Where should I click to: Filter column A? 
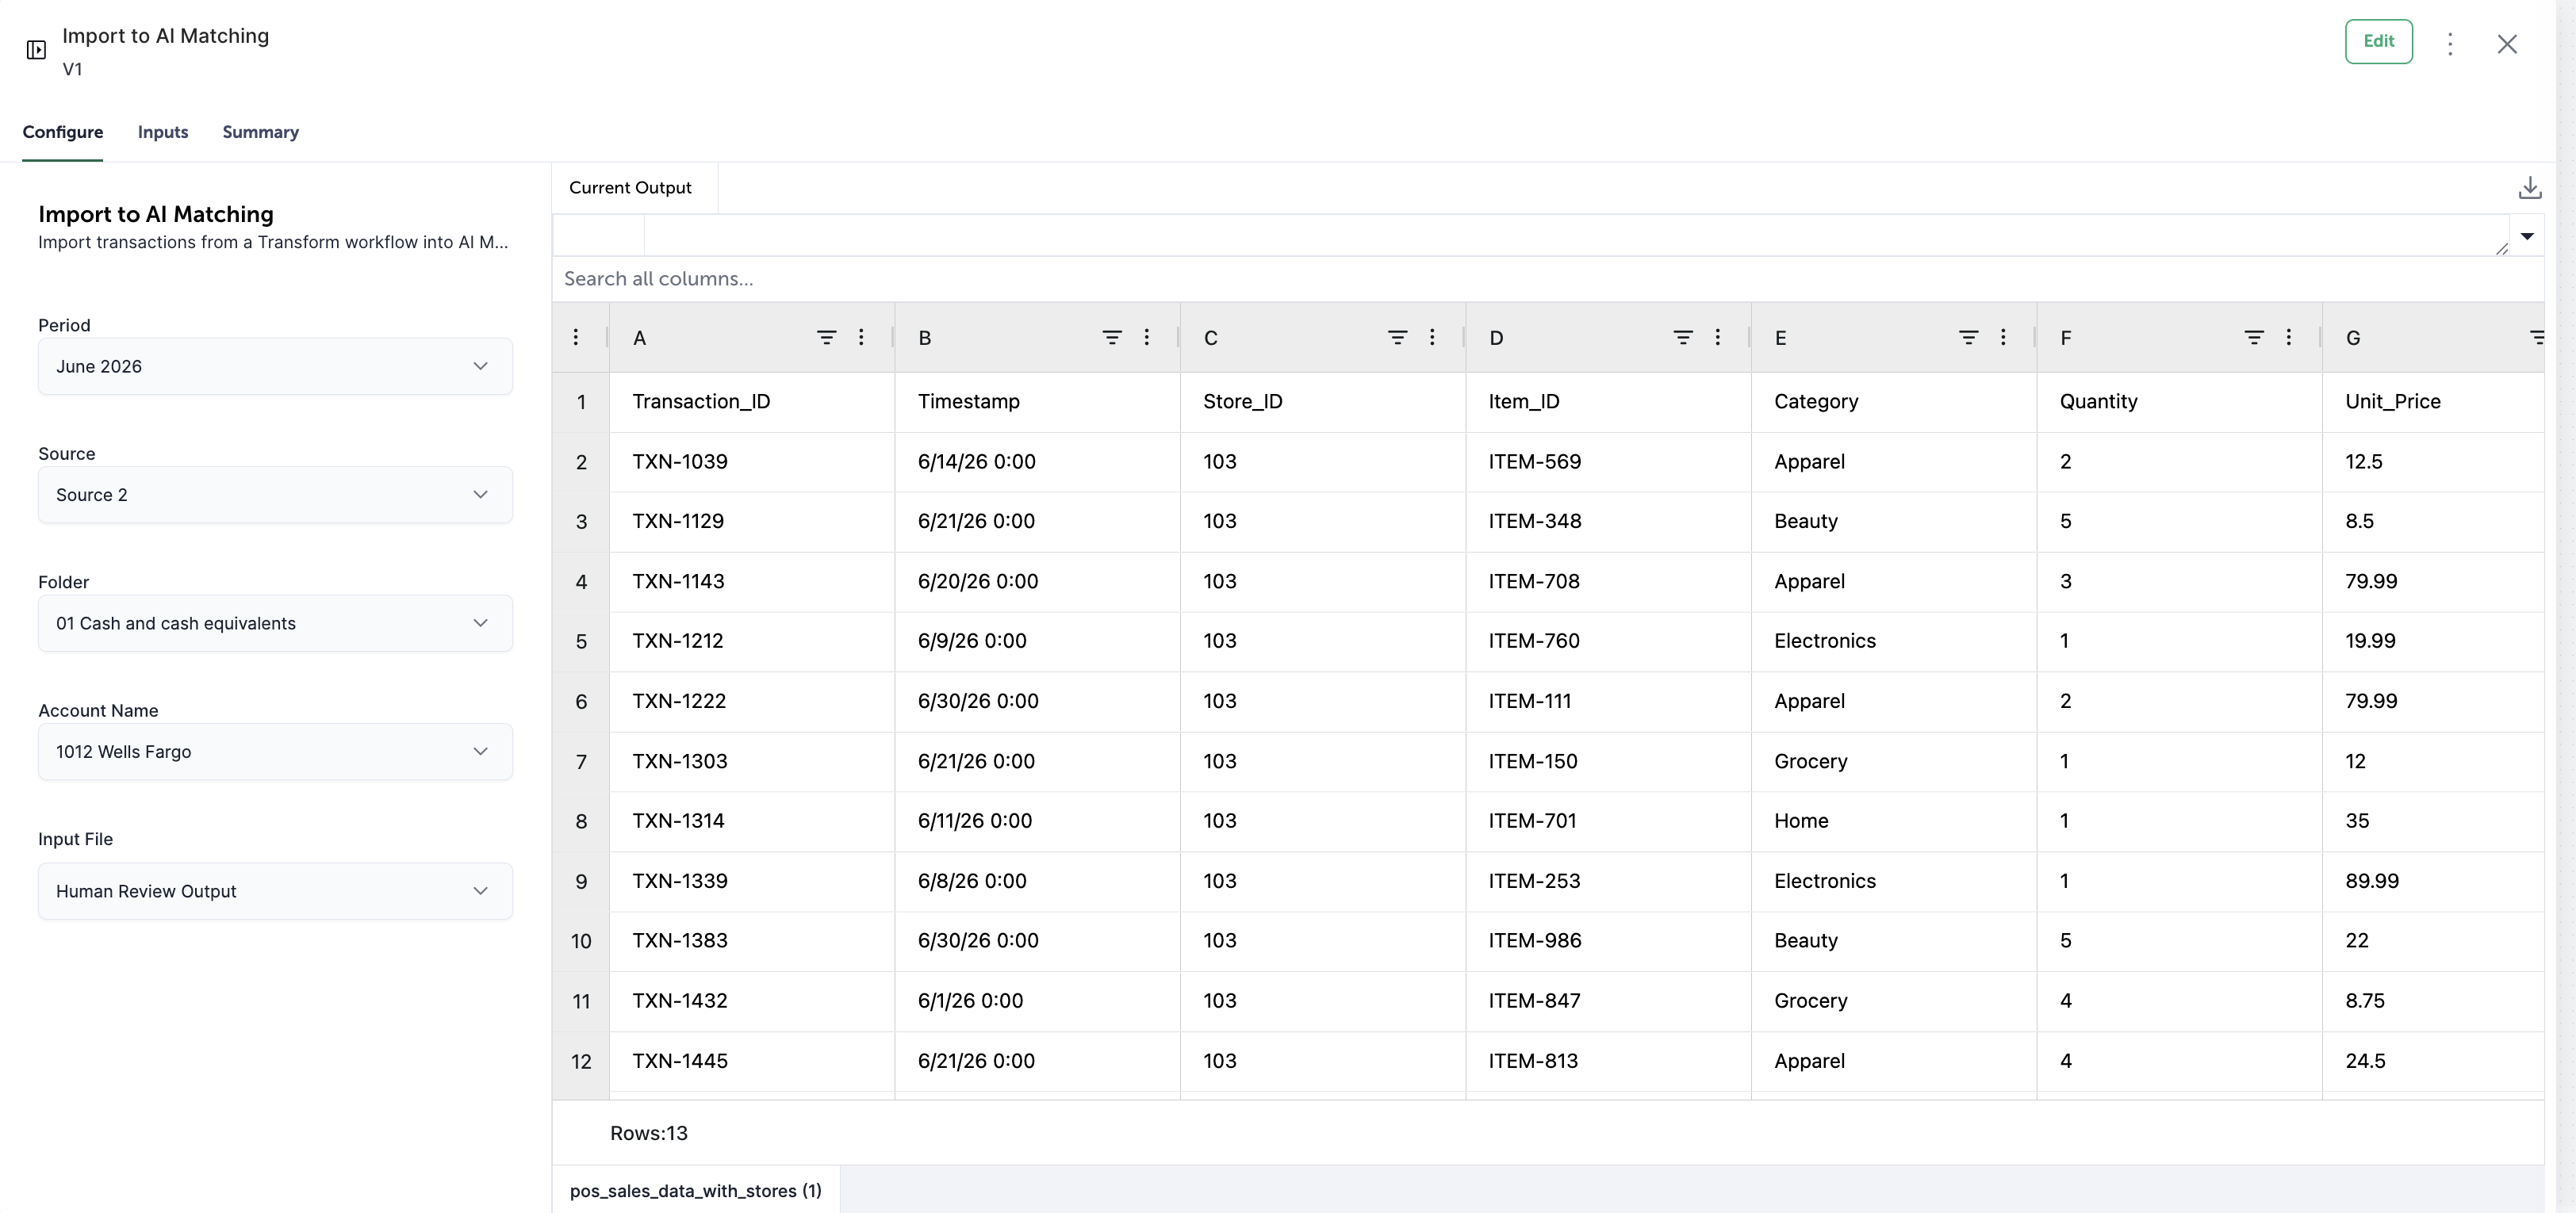pos(826,337)
